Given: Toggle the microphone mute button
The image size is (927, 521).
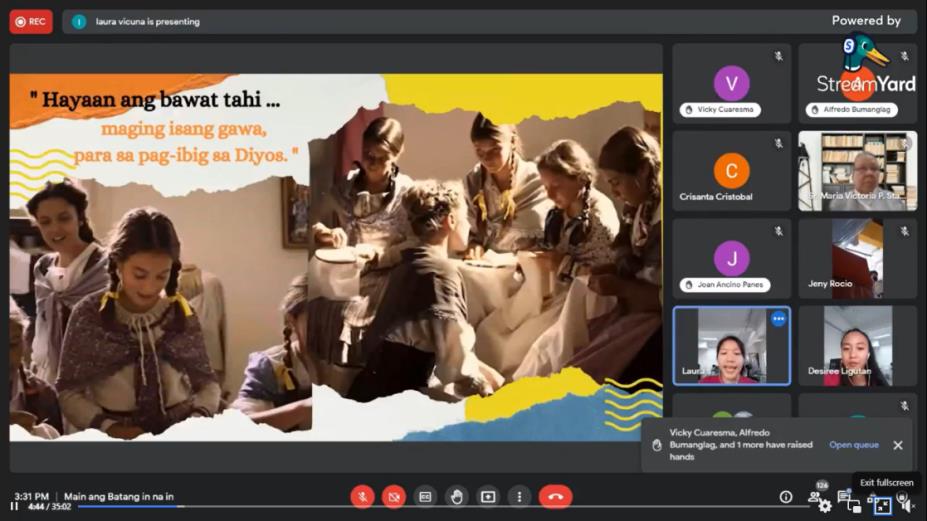Looking at the screenshot, I should [x=362, y=496].
